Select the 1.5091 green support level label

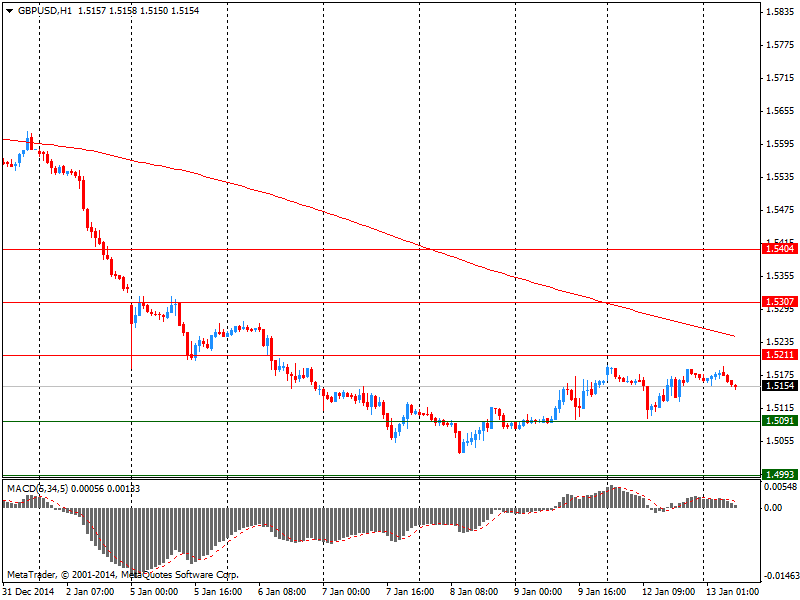779,420
